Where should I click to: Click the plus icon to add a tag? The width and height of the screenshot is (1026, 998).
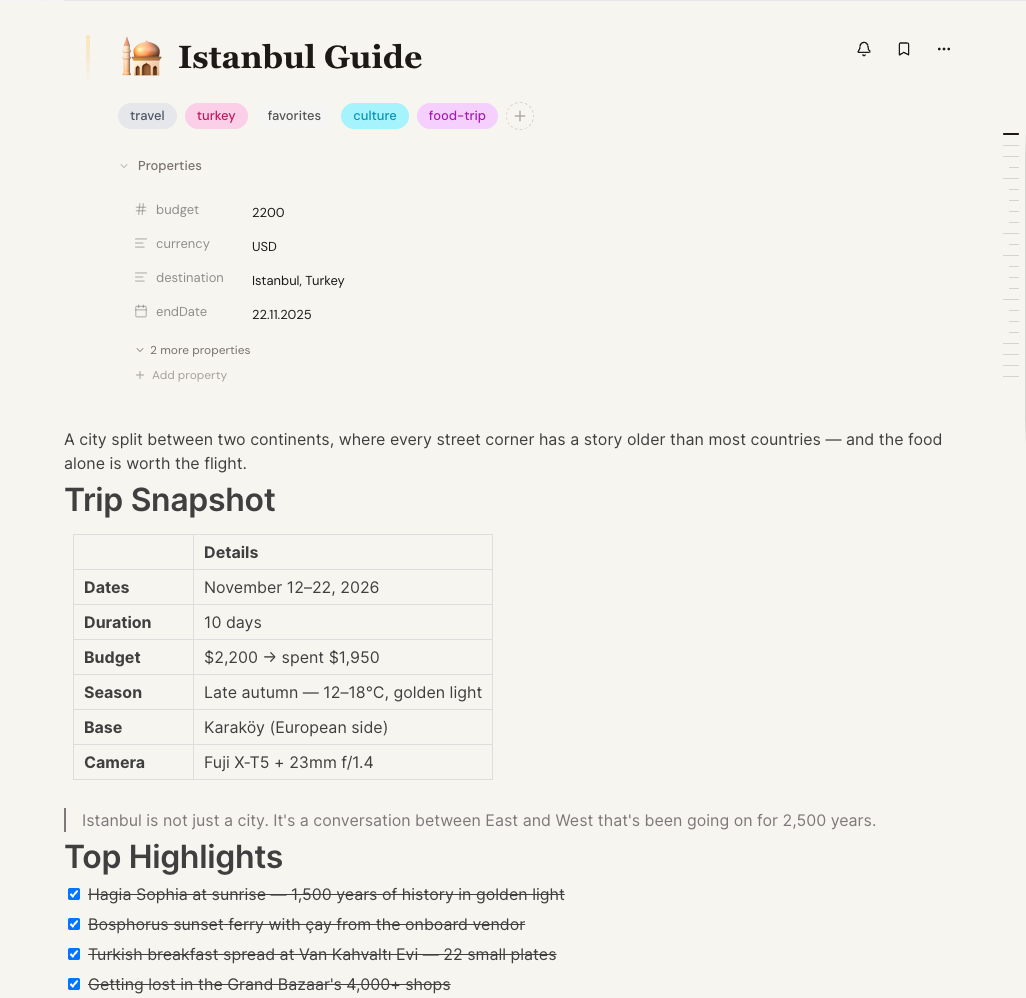coord(520,115)
